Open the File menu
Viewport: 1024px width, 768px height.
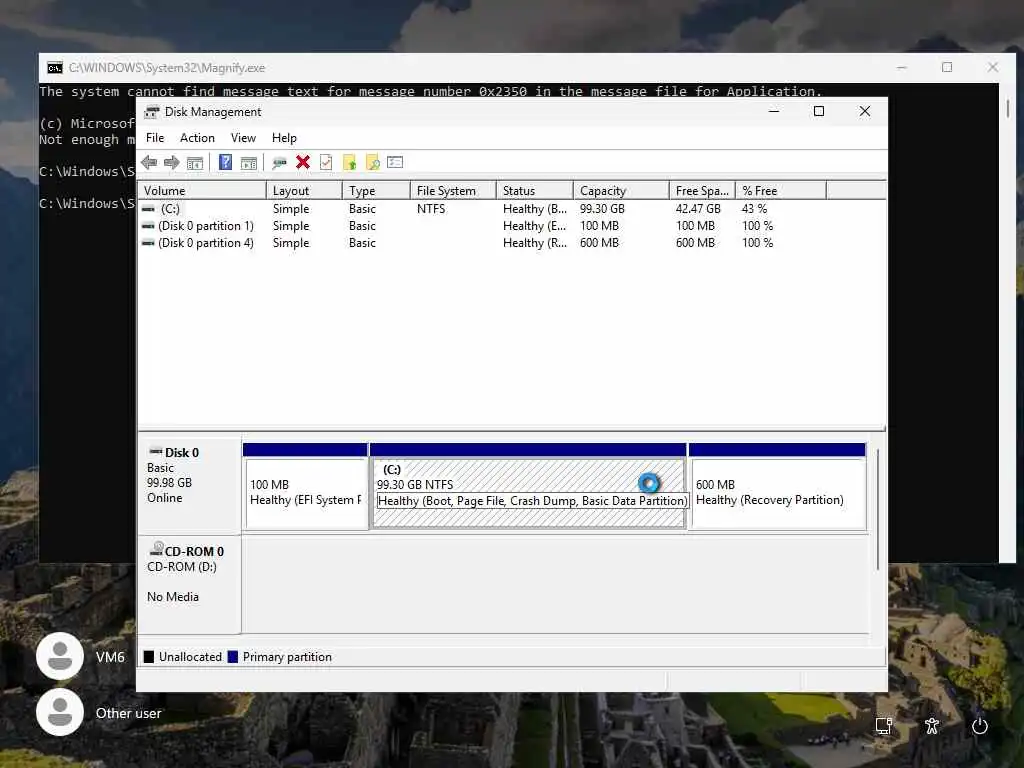click(155, 138)
